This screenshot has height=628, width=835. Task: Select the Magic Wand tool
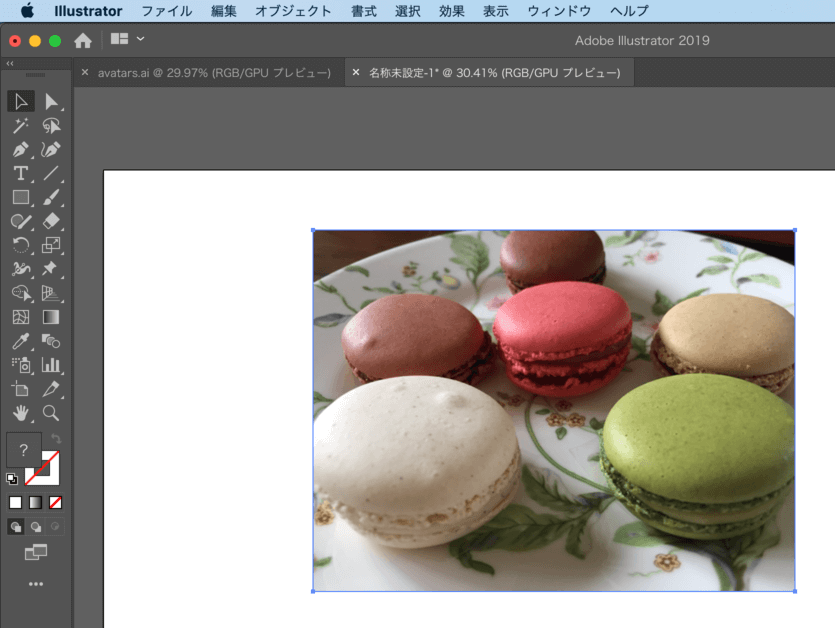tap(20, 126)
